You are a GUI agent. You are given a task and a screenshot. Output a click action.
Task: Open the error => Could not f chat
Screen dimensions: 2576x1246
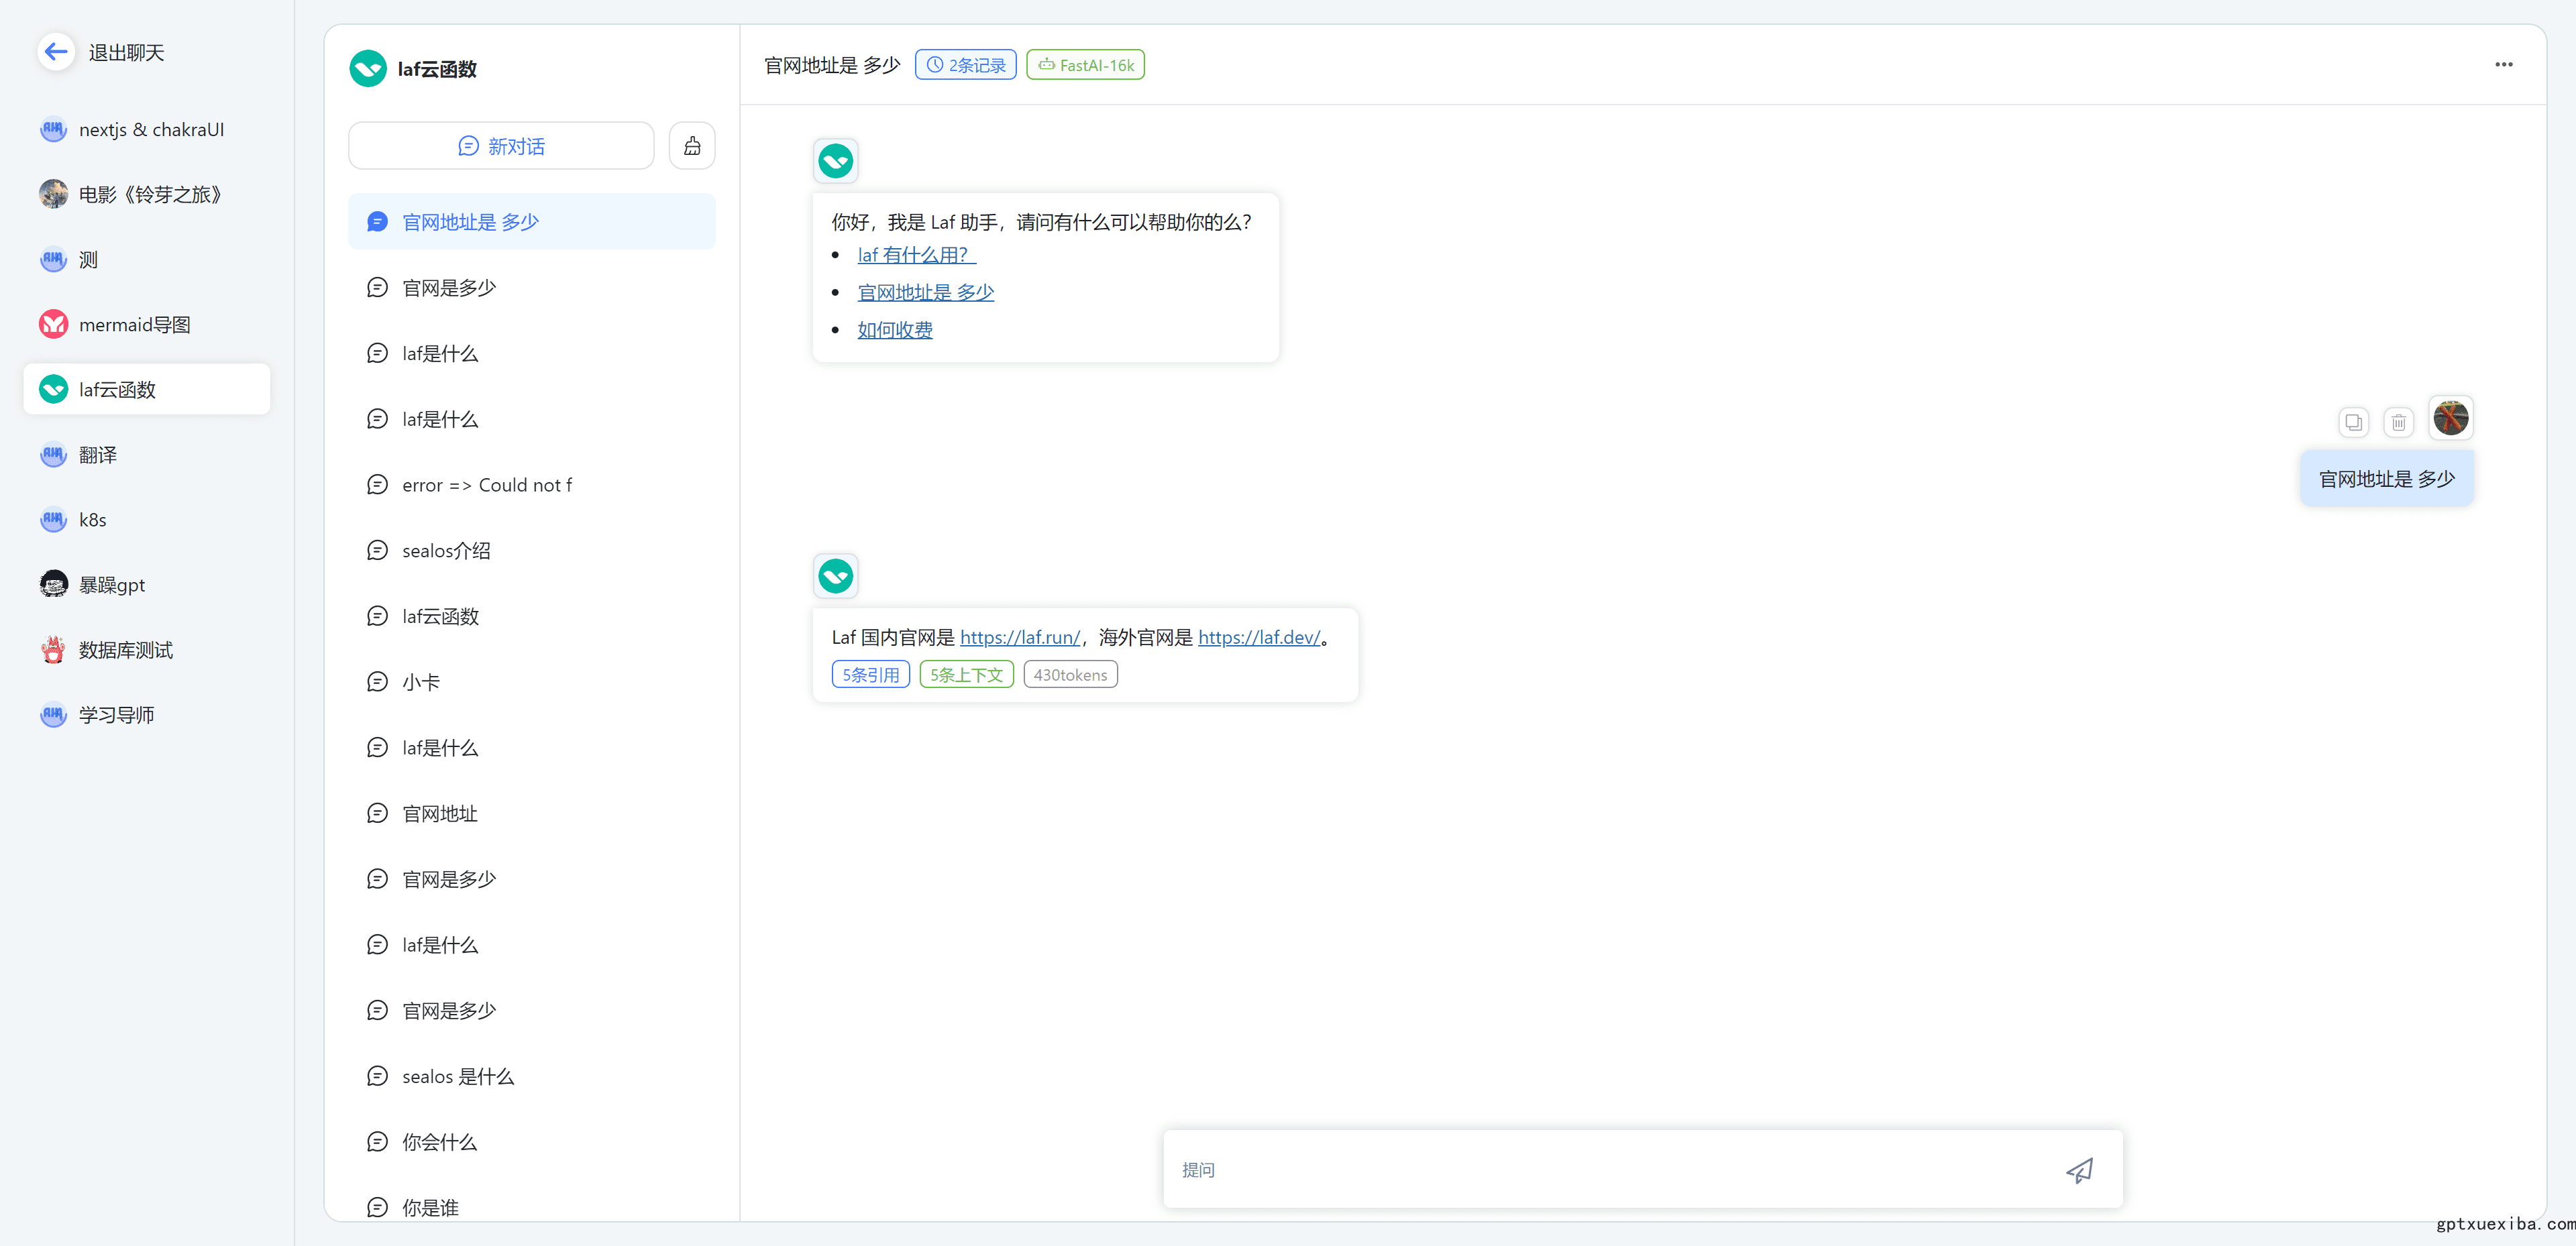coord(532,484)
